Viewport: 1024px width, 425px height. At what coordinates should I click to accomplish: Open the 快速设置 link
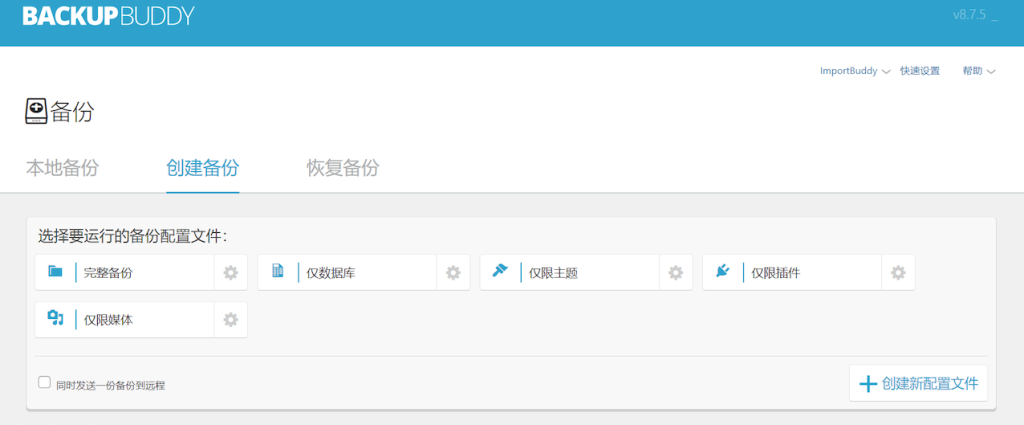point(919,71)
